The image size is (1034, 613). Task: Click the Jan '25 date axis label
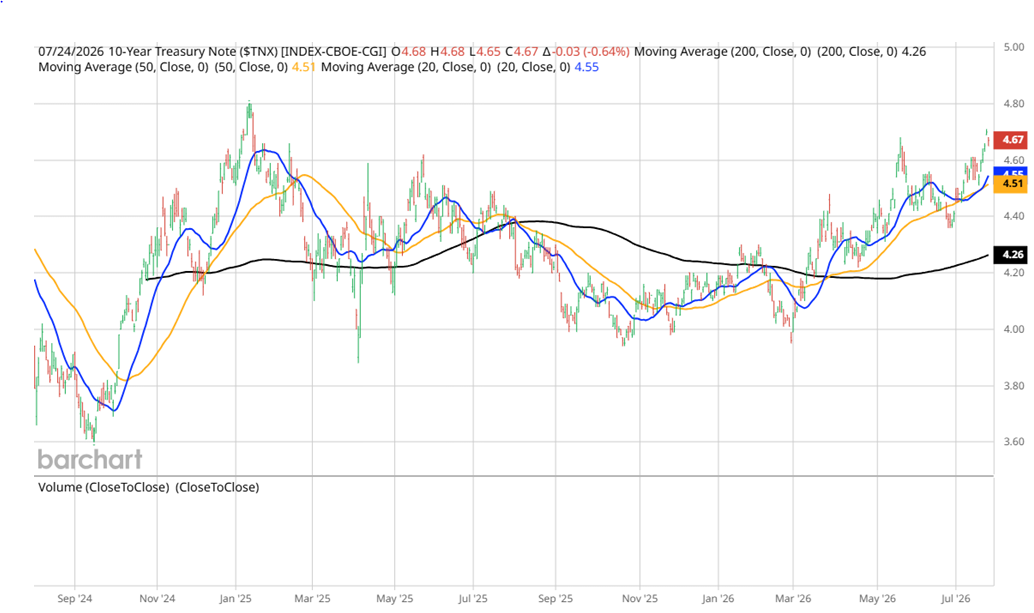tap(235, 598)
